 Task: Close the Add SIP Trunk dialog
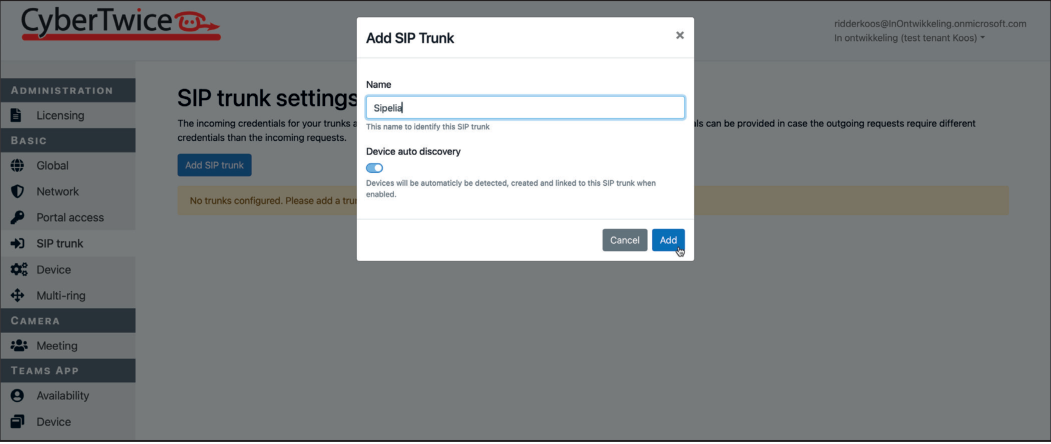(x=680, y=36)
